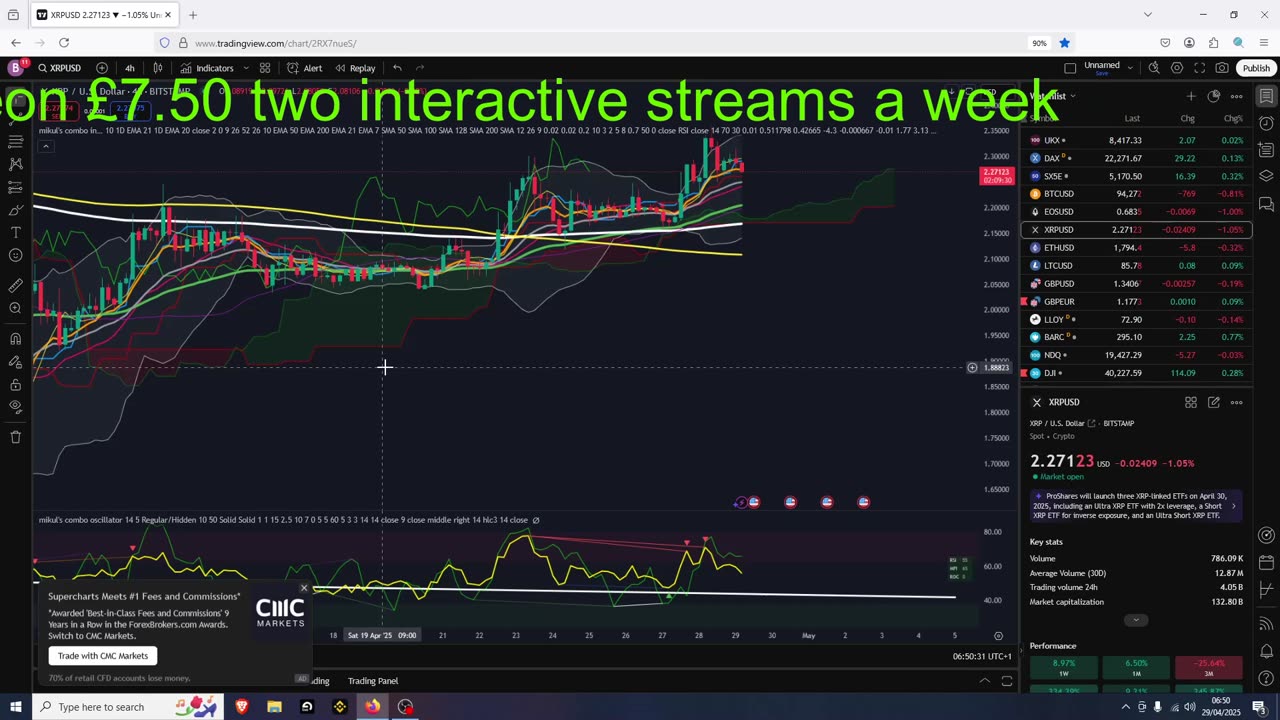Maximize the bottom panel icon
The height and width of the screenshot is (720, 1280).
(1007, 681)
